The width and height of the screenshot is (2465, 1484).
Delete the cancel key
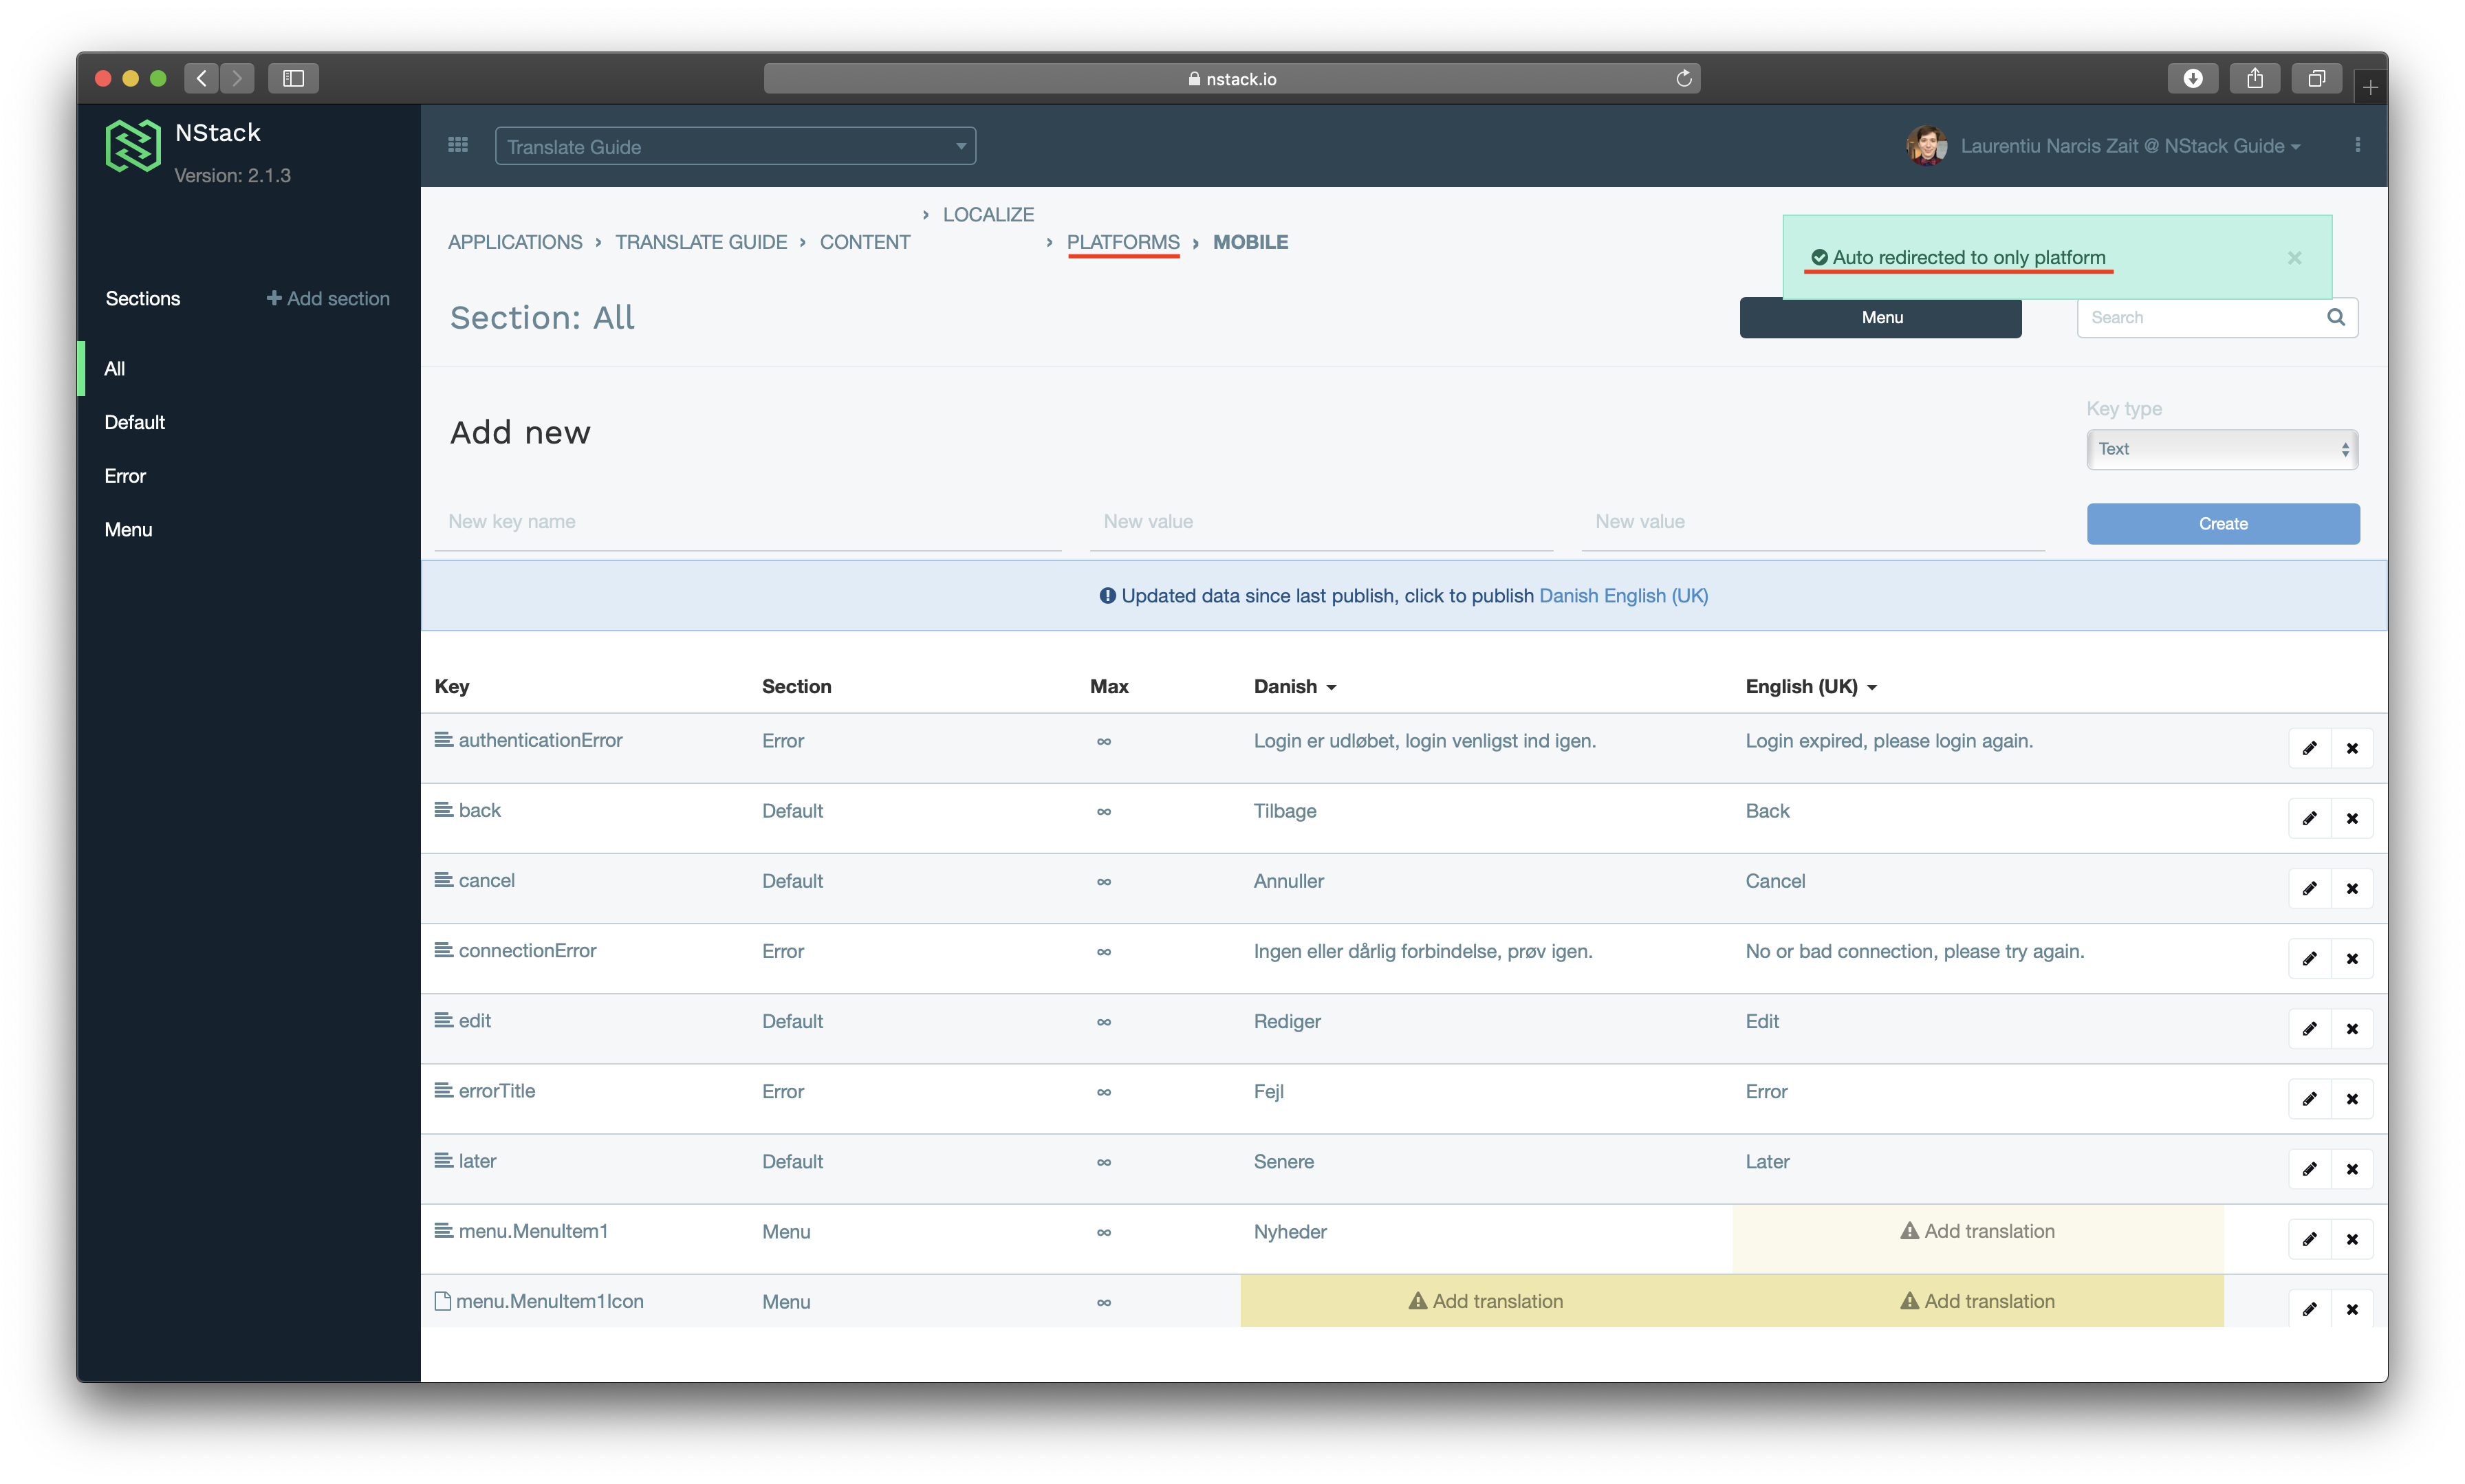(x=2352, y=888)
